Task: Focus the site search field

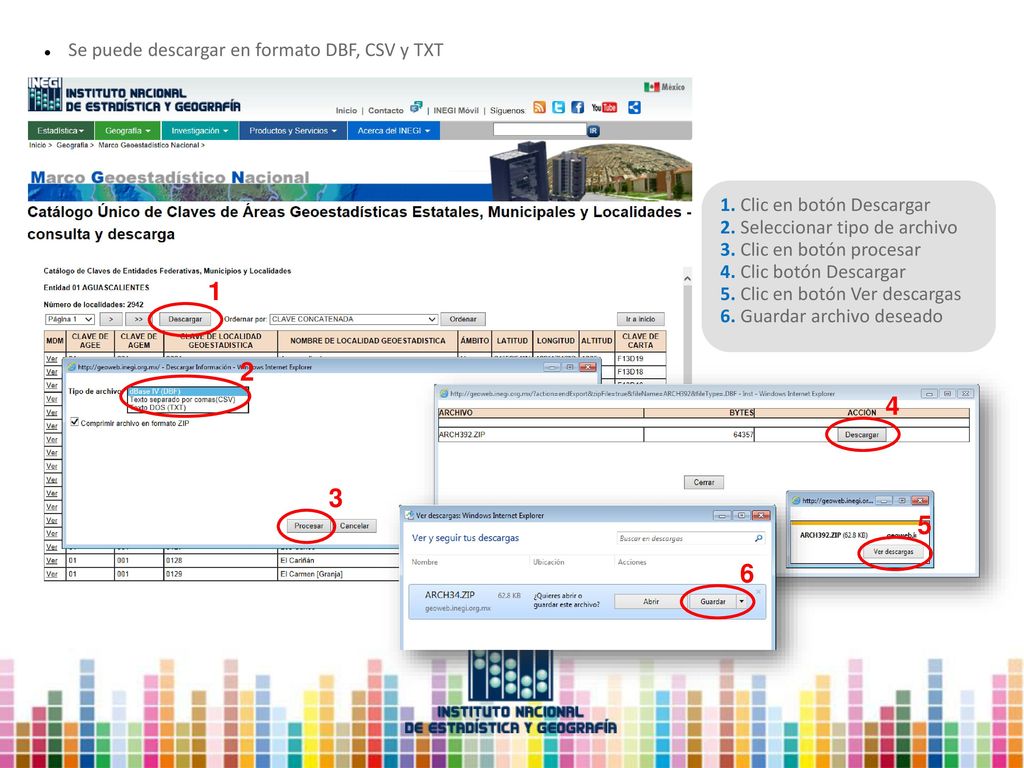Action: click(x=539, y=130)
